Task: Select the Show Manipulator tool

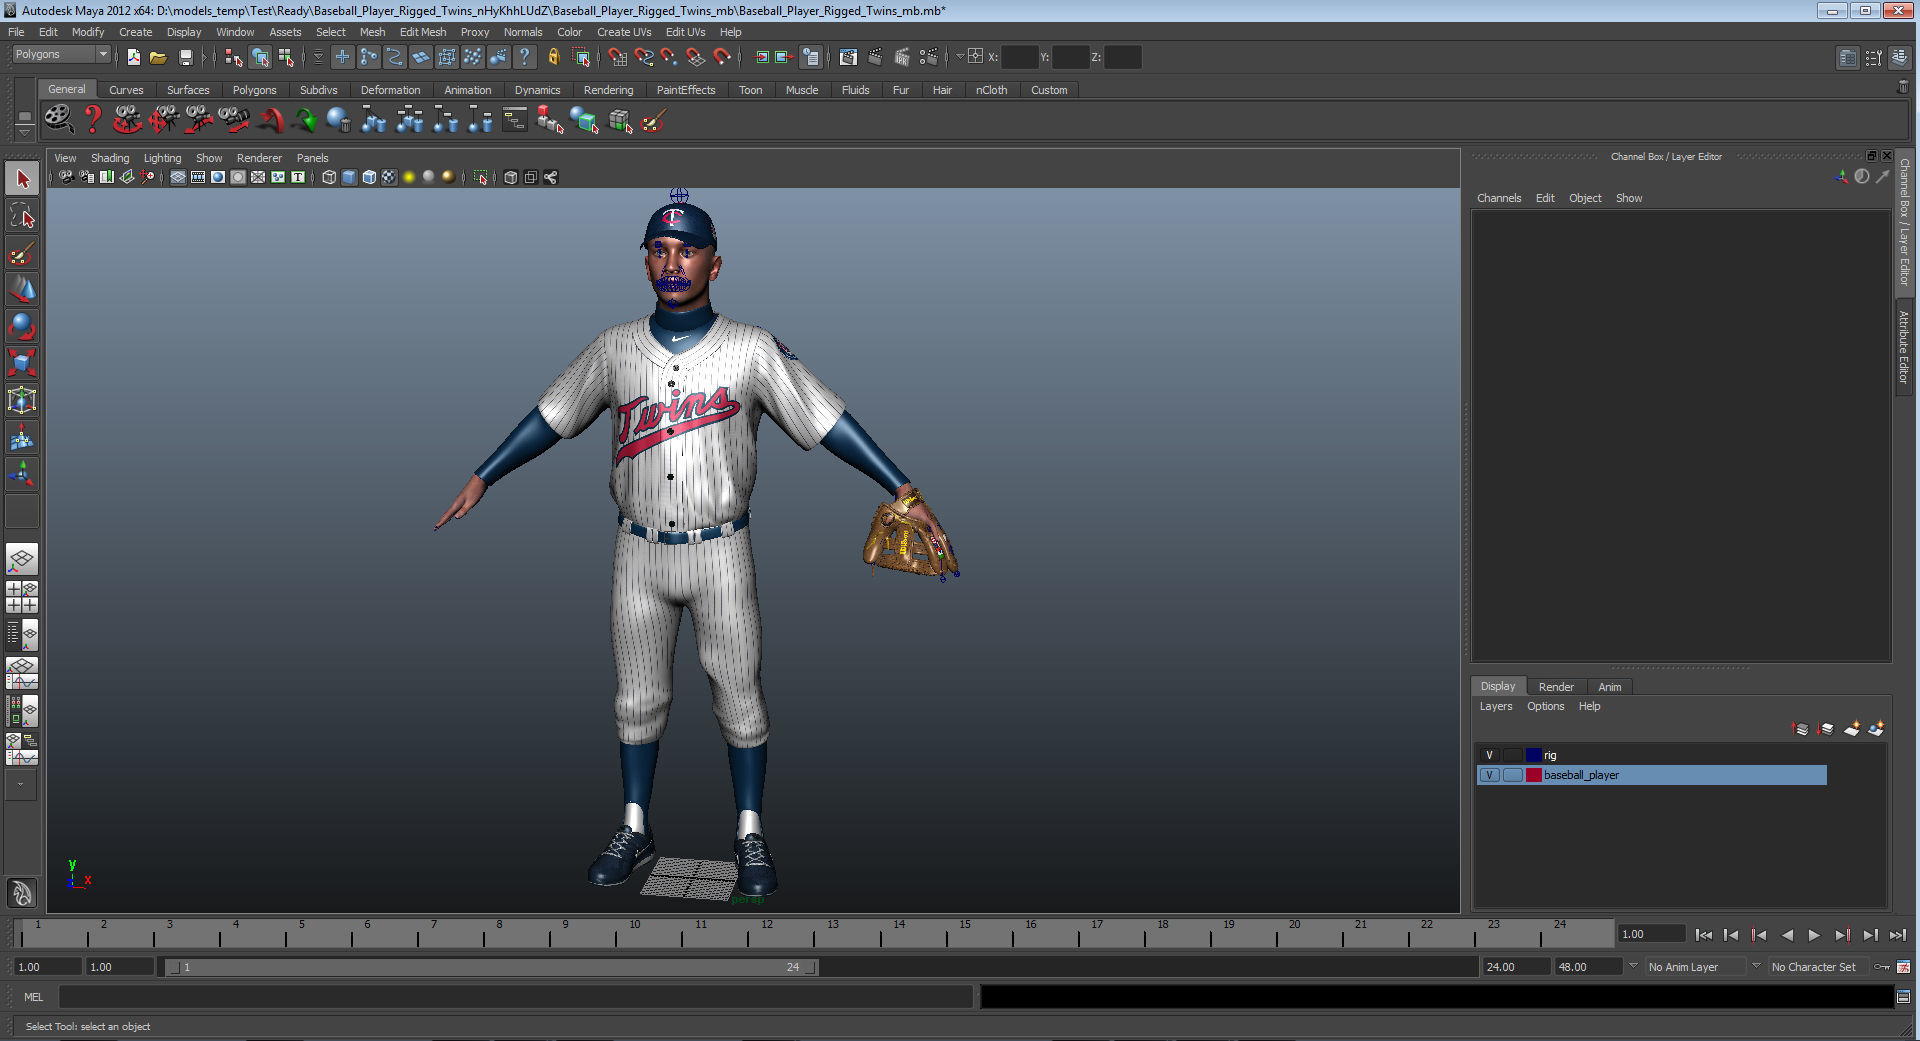Action: coord(22,474)
